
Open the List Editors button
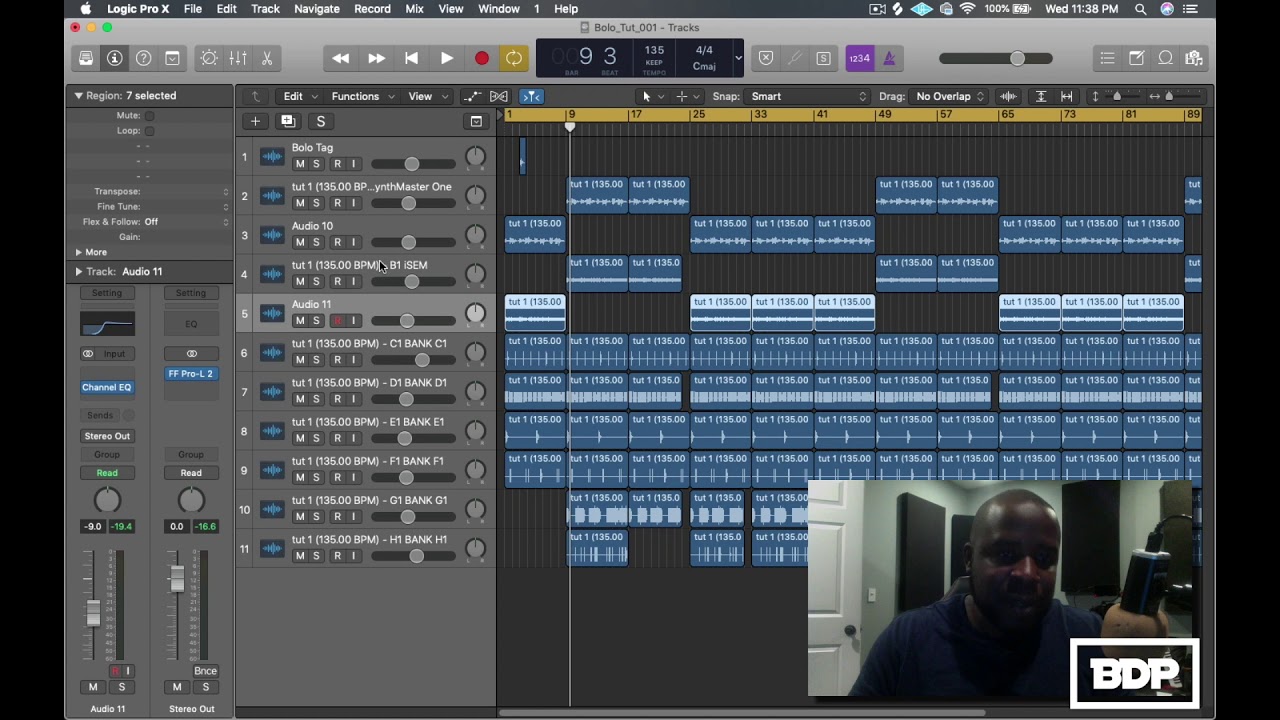[x=1107, y=58]
